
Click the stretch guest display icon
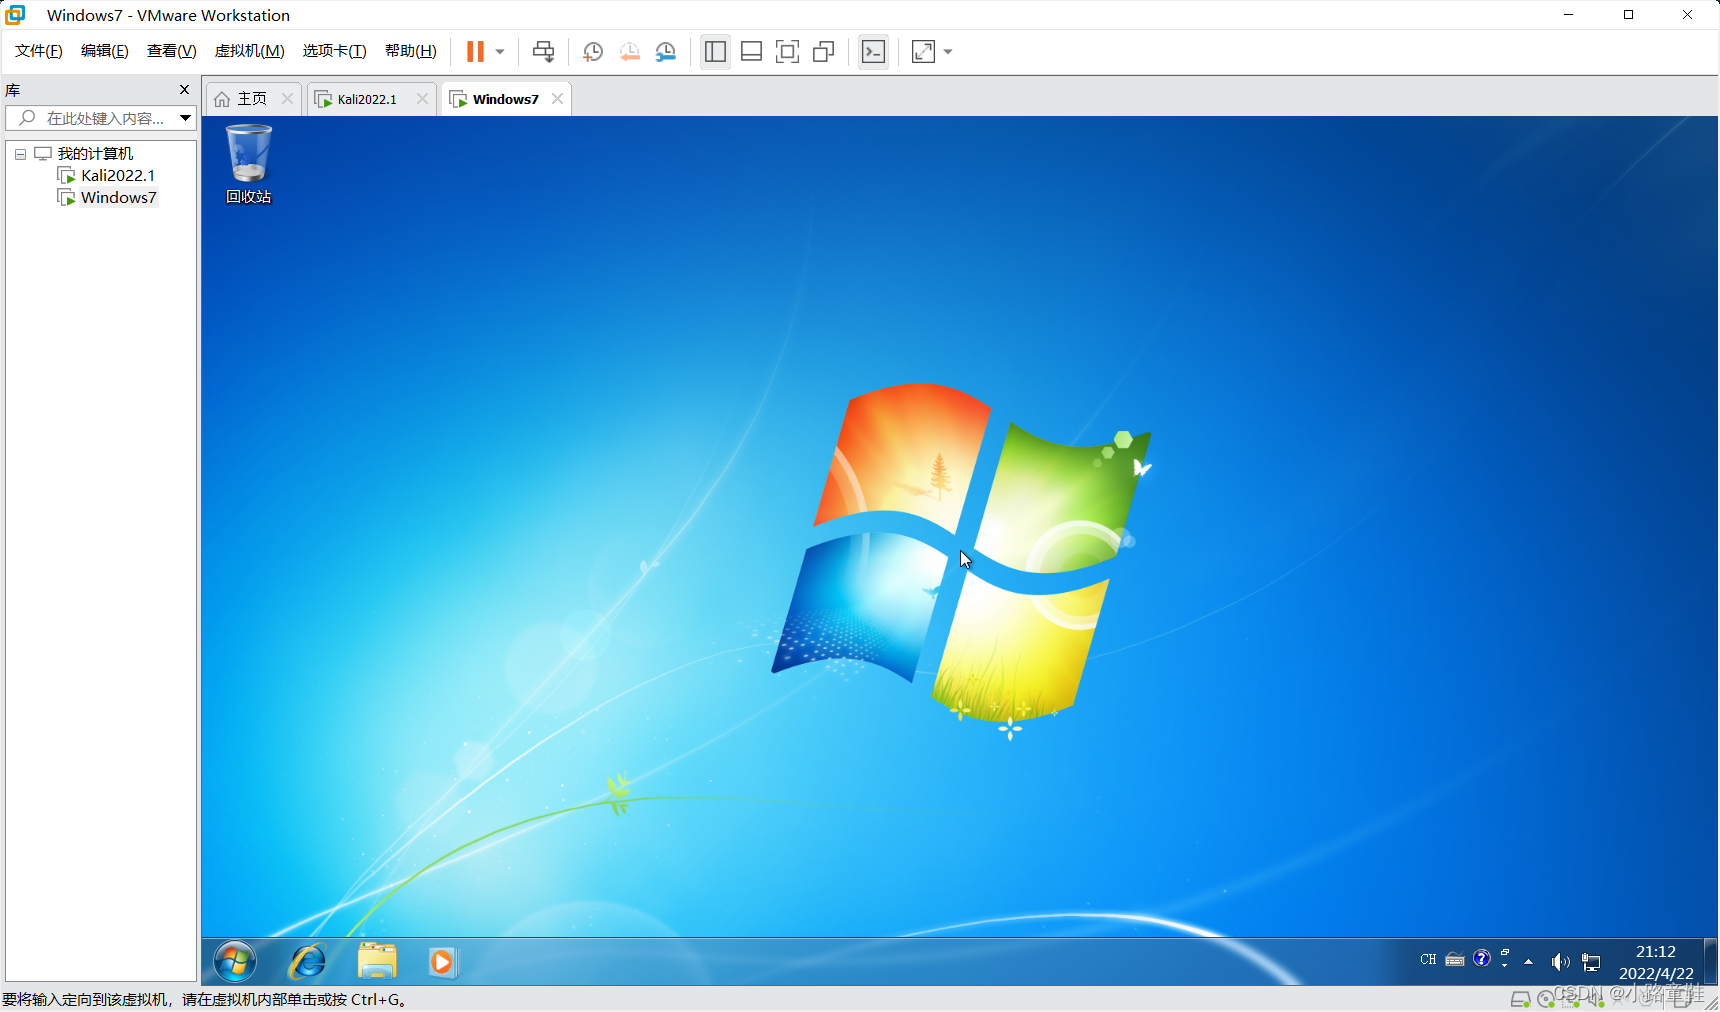pos(923,51)
